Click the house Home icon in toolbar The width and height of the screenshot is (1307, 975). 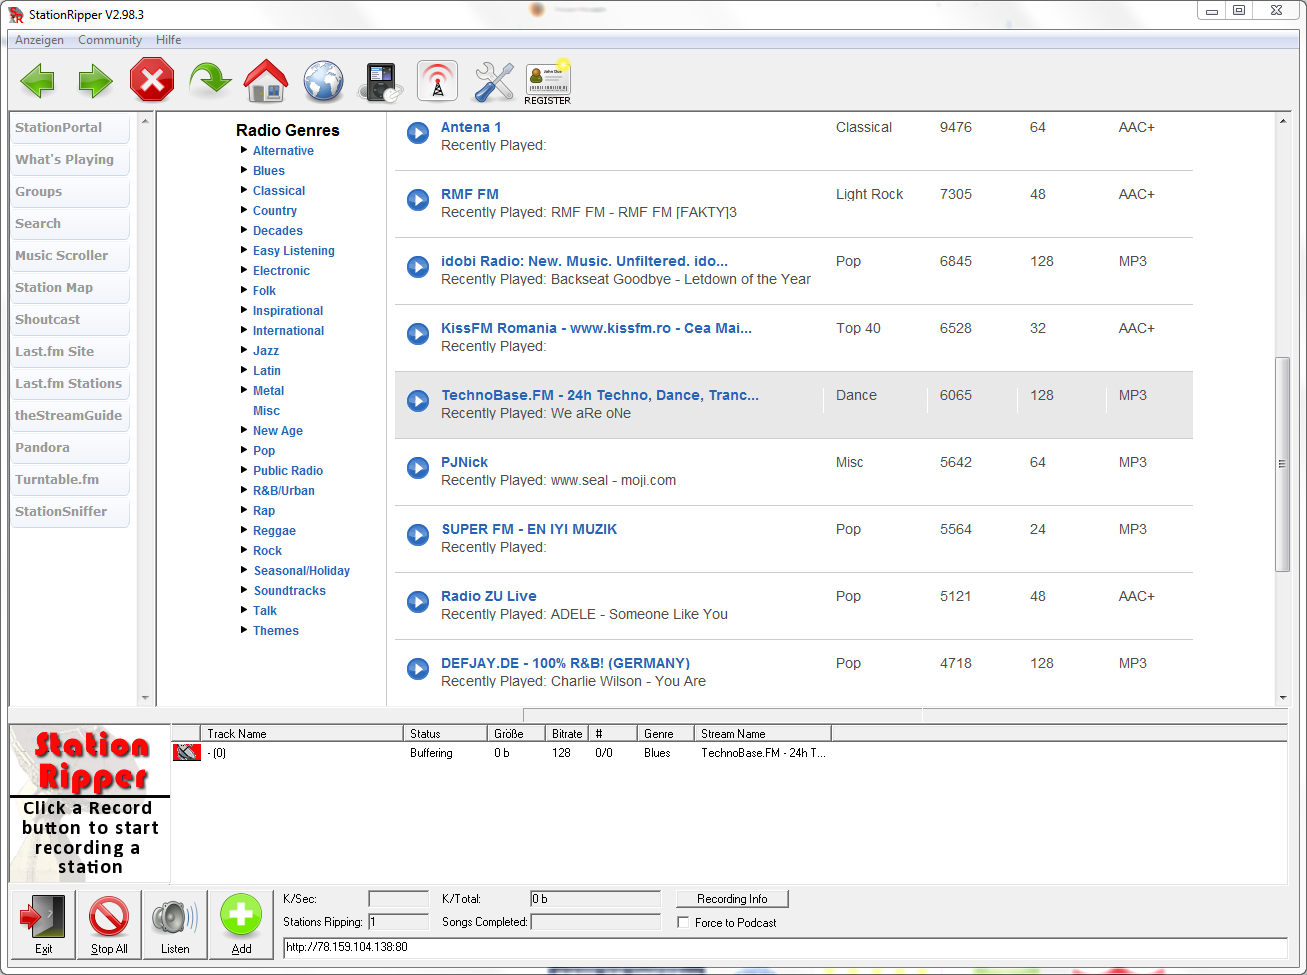click(266, 81)
